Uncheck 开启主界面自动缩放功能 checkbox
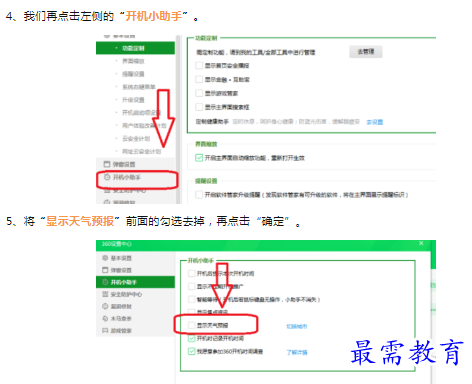The image size is (472, 384). coord(199,158)
